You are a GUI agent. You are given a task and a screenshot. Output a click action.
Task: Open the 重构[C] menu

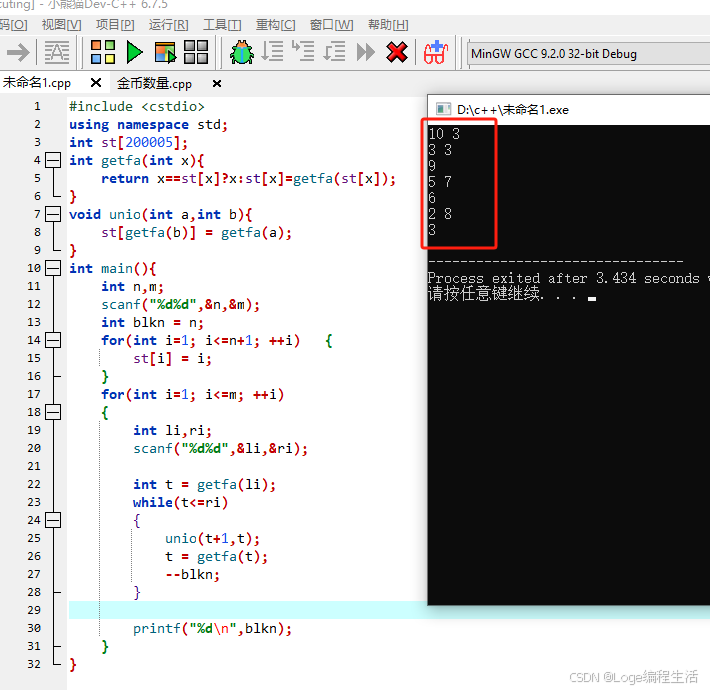(x=275, y=24)
